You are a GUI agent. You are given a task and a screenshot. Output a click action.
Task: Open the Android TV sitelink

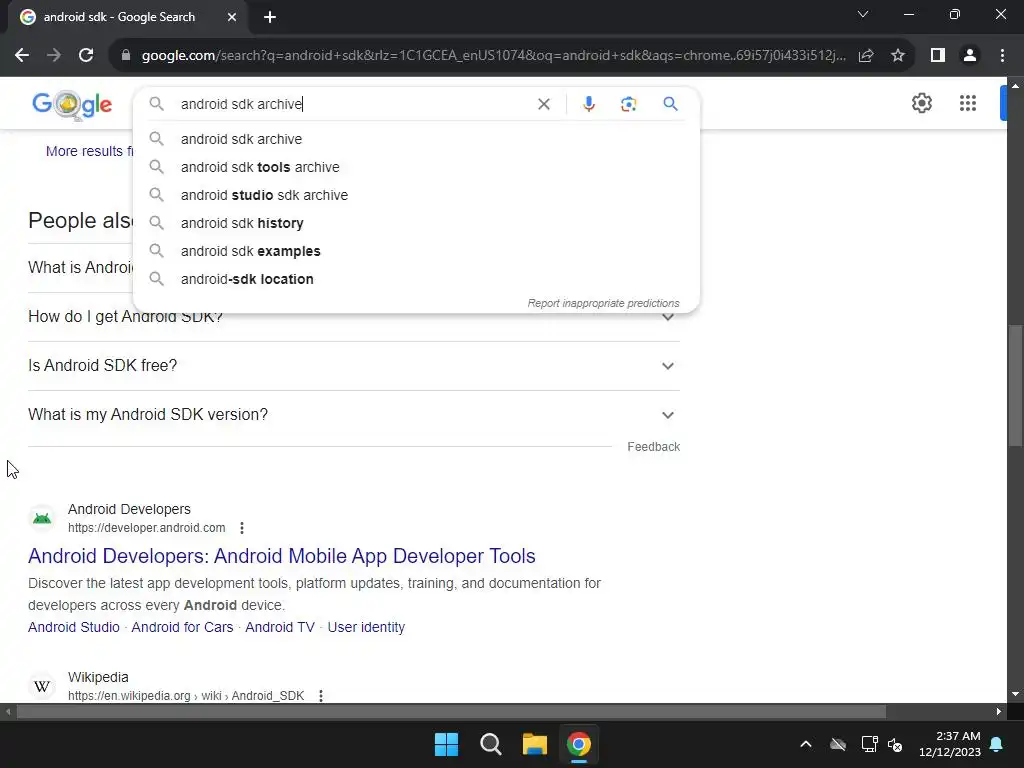coord(280,627)
